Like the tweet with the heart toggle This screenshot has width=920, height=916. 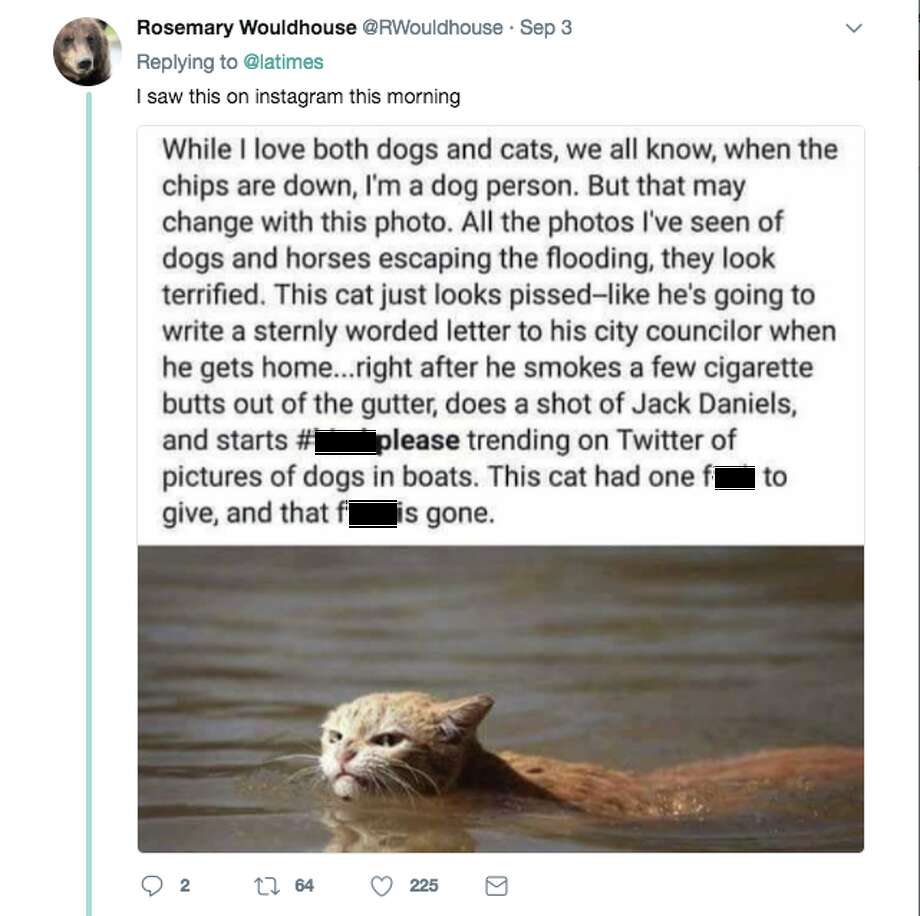[379, 885]
